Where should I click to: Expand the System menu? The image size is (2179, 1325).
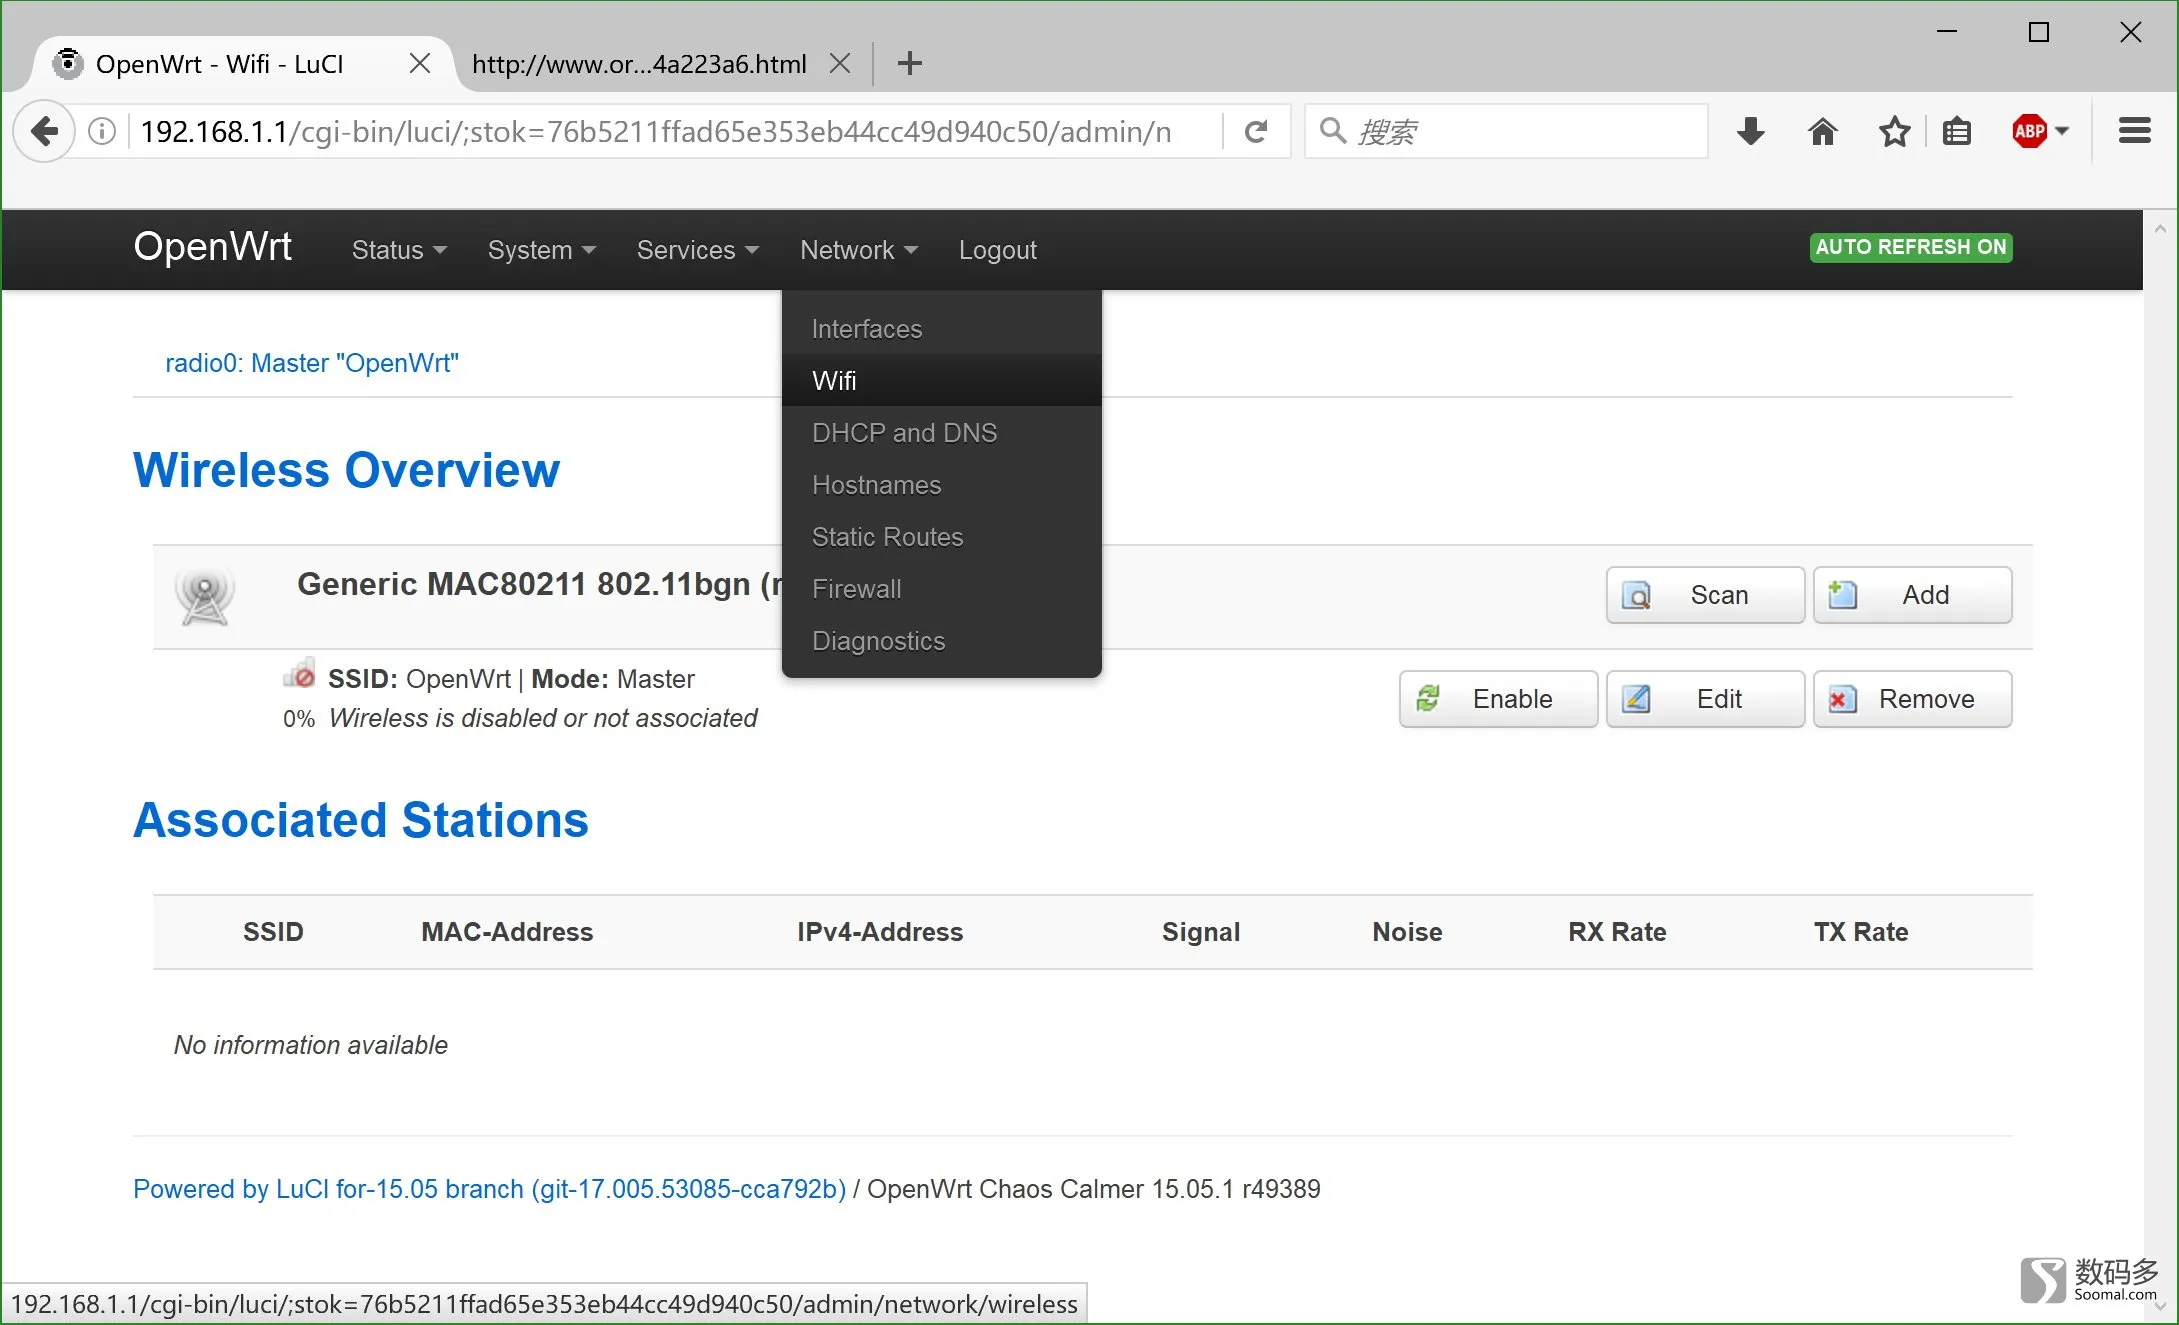(x=542, y=250)
